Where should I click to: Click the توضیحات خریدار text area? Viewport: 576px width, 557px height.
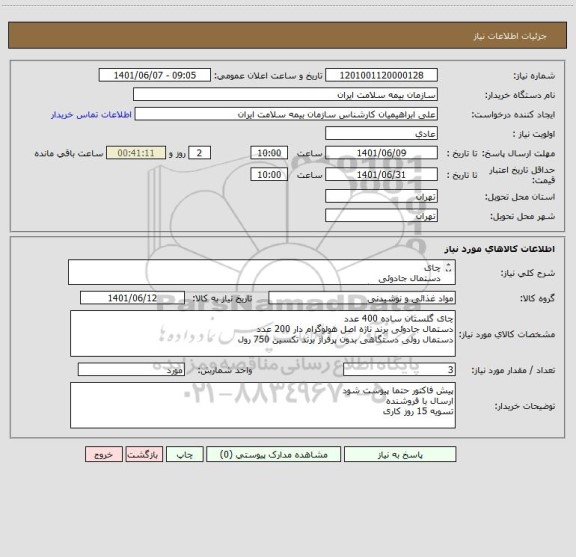pos(263,405)
